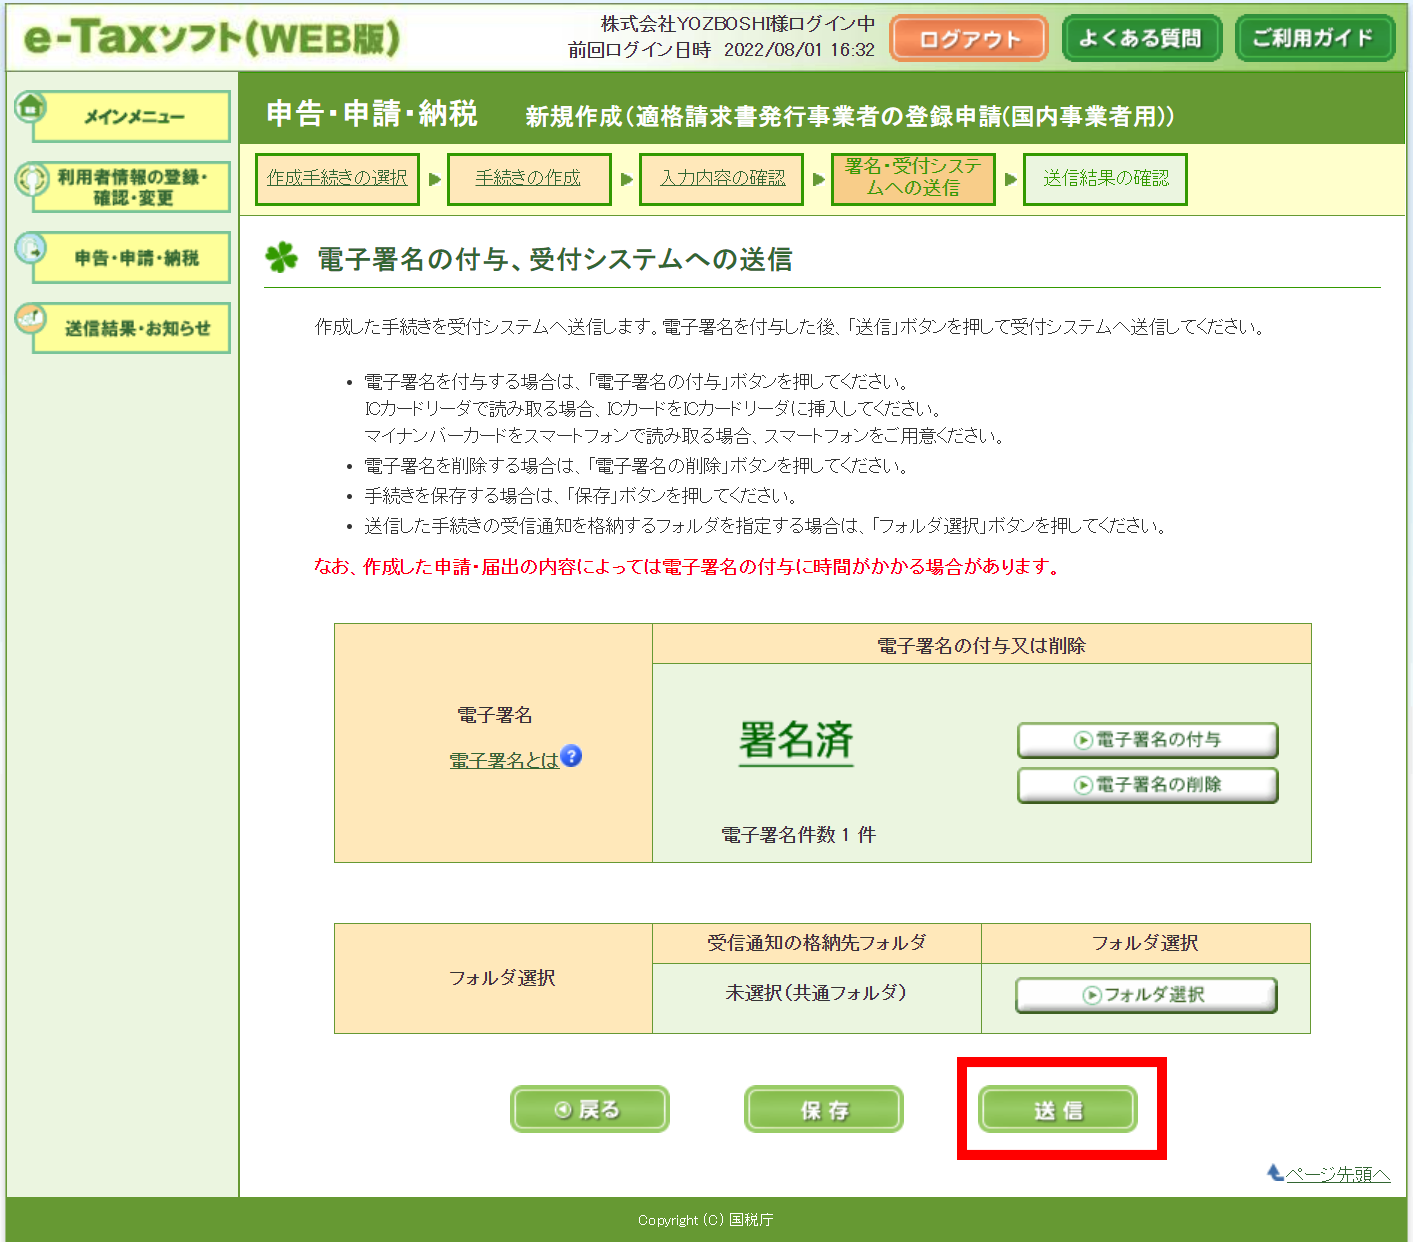Click the icon beside 利用者情報の登録・確認・変更

coord(31,179)
